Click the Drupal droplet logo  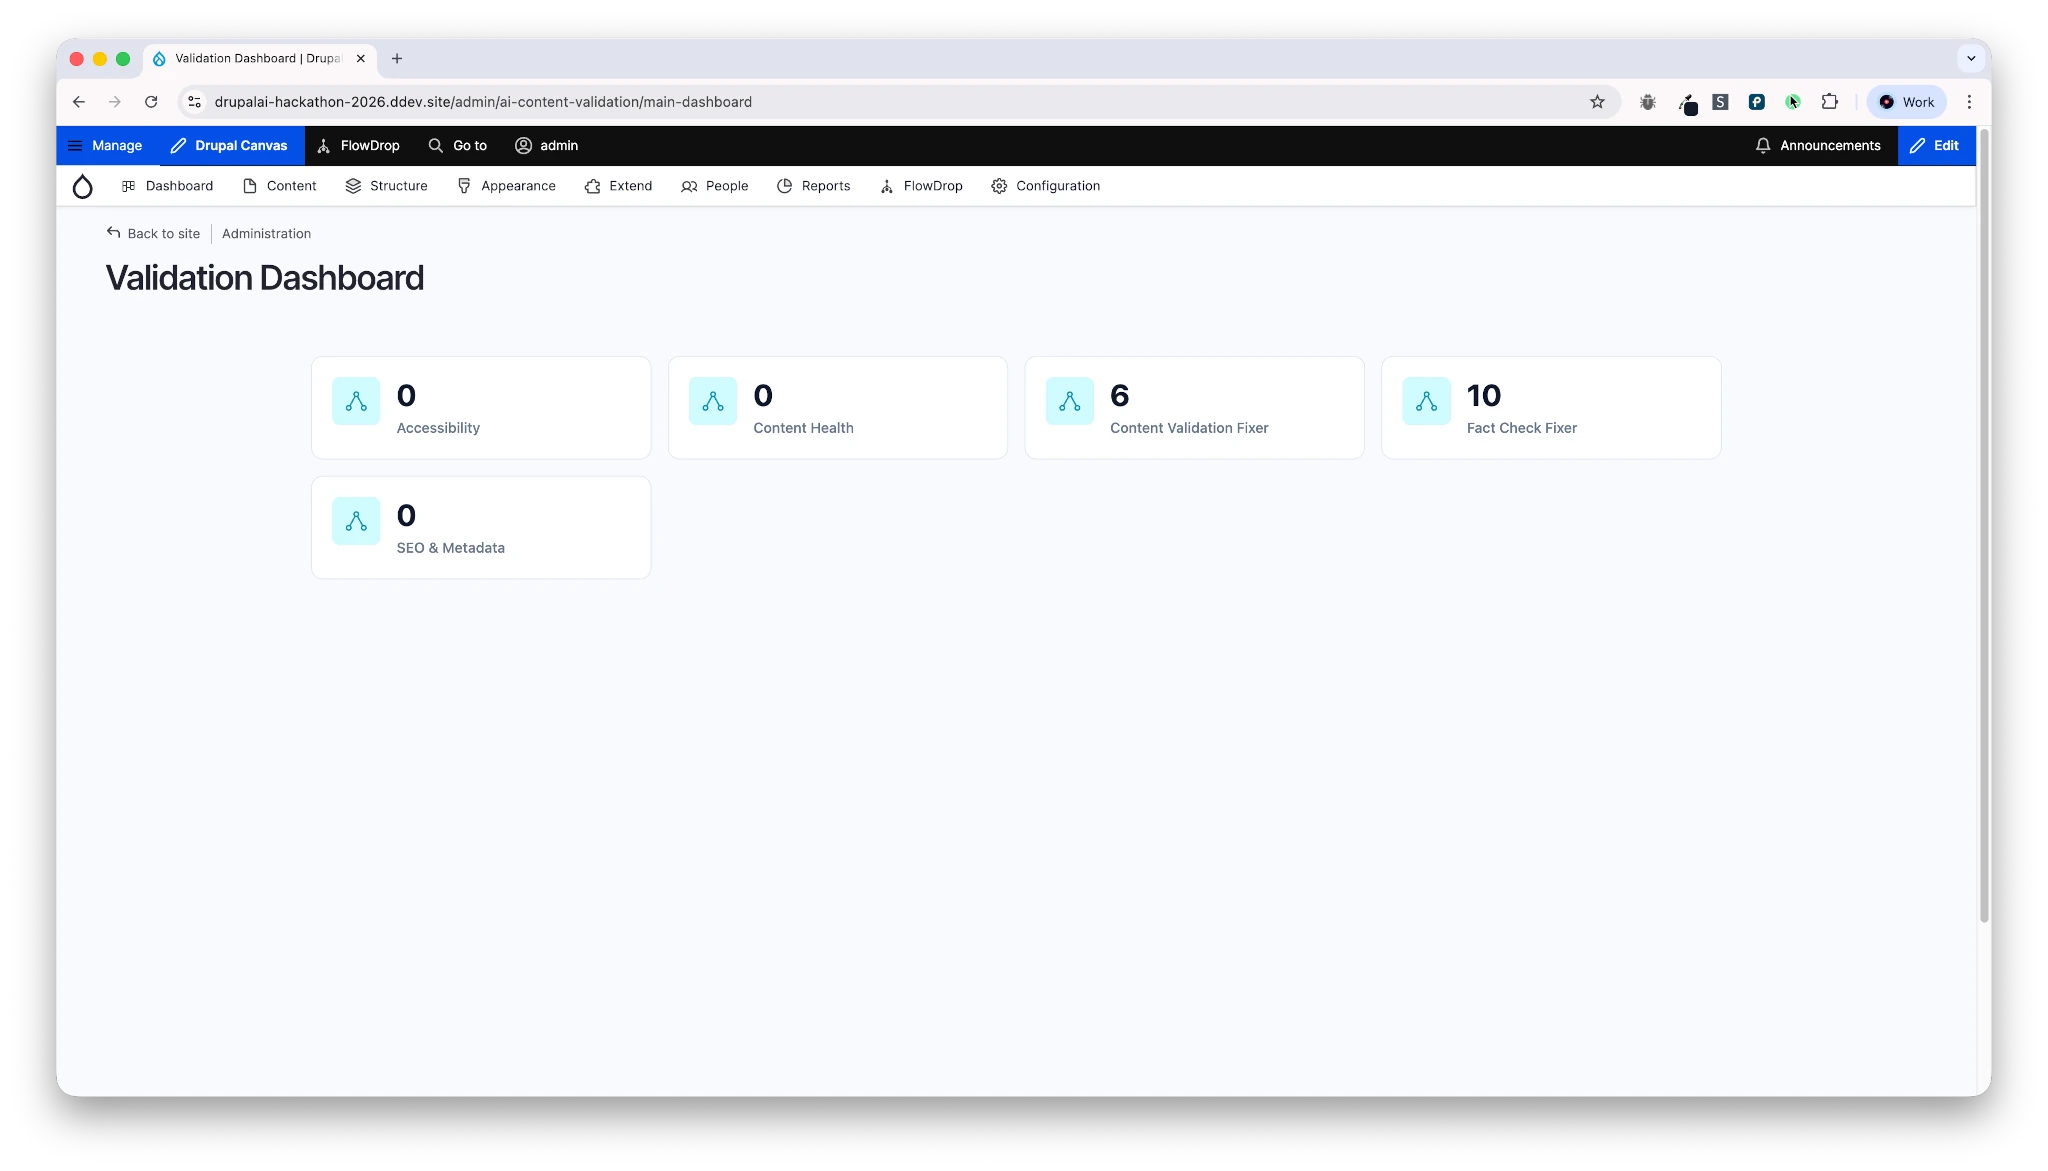point(83,186)
